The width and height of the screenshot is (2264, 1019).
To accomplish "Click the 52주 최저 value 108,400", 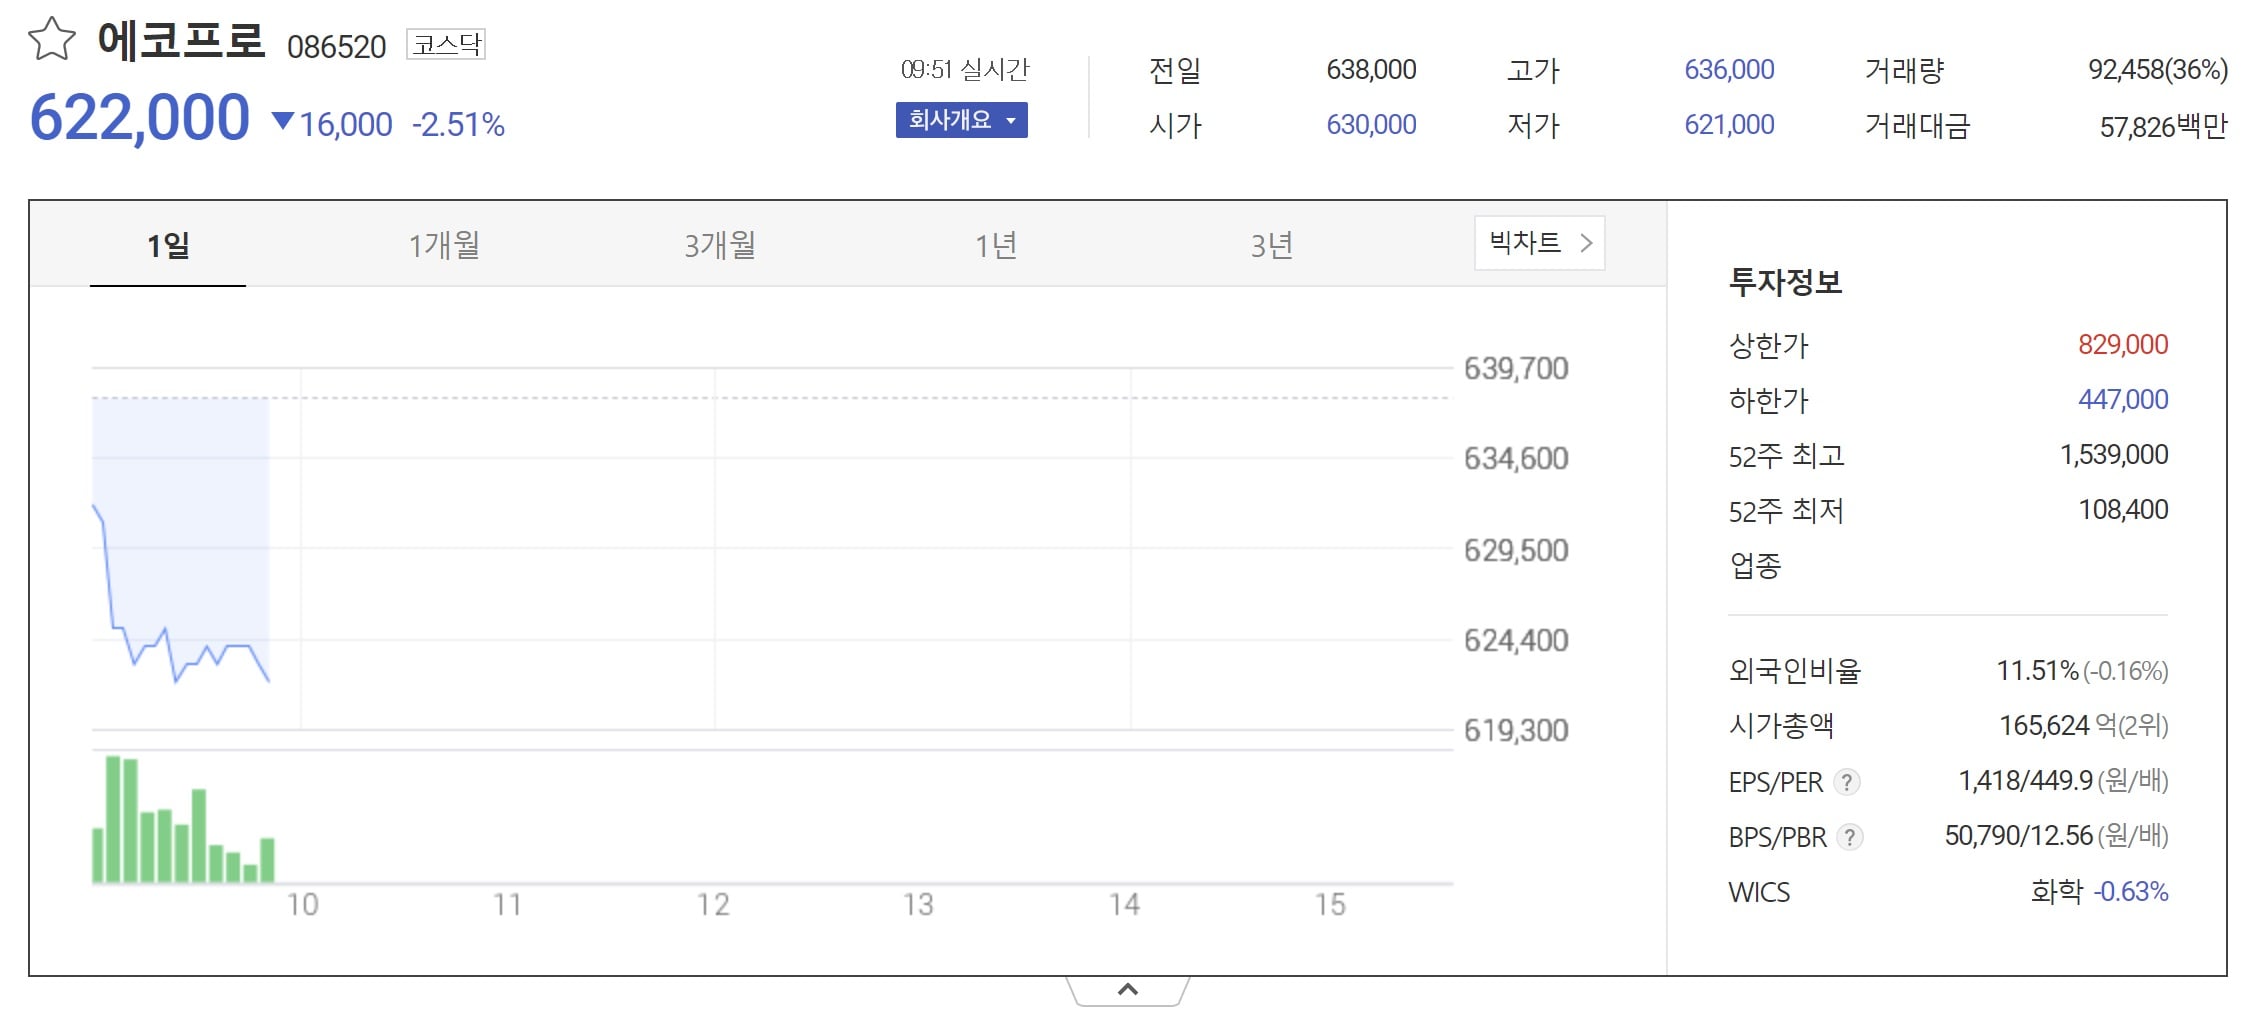I will click(x=2123, y=509).
